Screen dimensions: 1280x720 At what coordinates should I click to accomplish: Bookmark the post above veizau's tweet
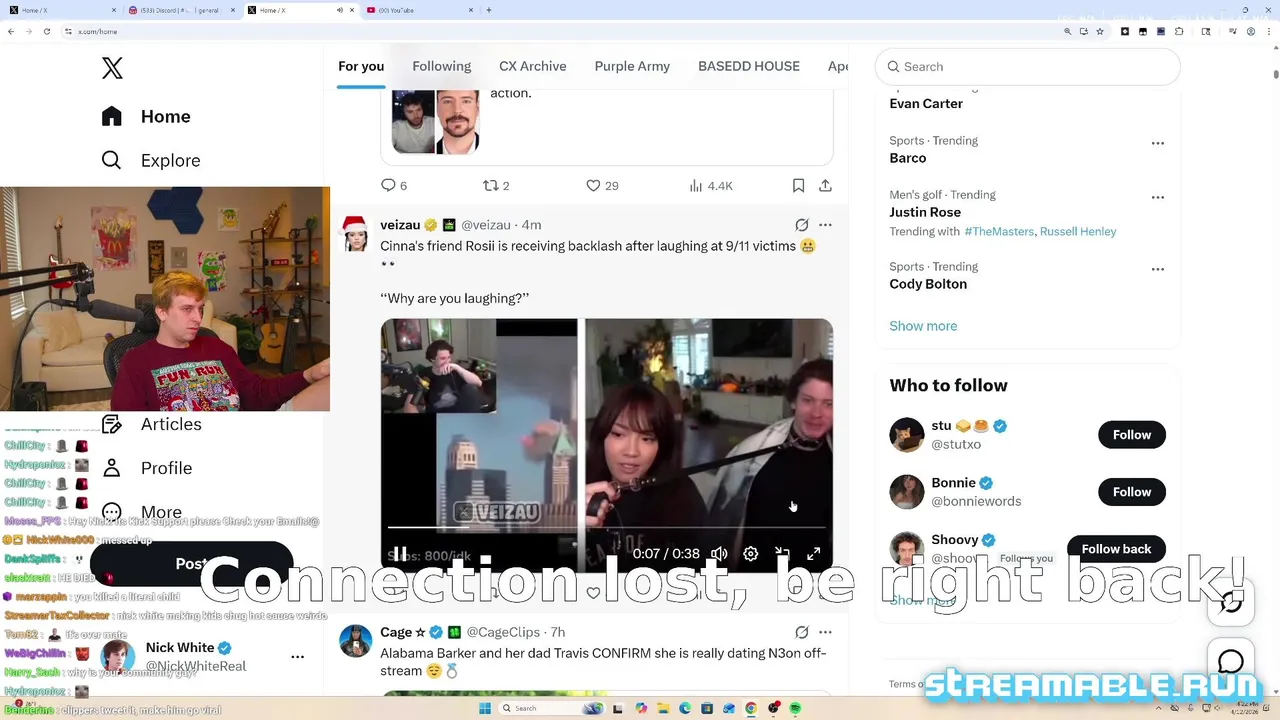(x=798, y=185)
